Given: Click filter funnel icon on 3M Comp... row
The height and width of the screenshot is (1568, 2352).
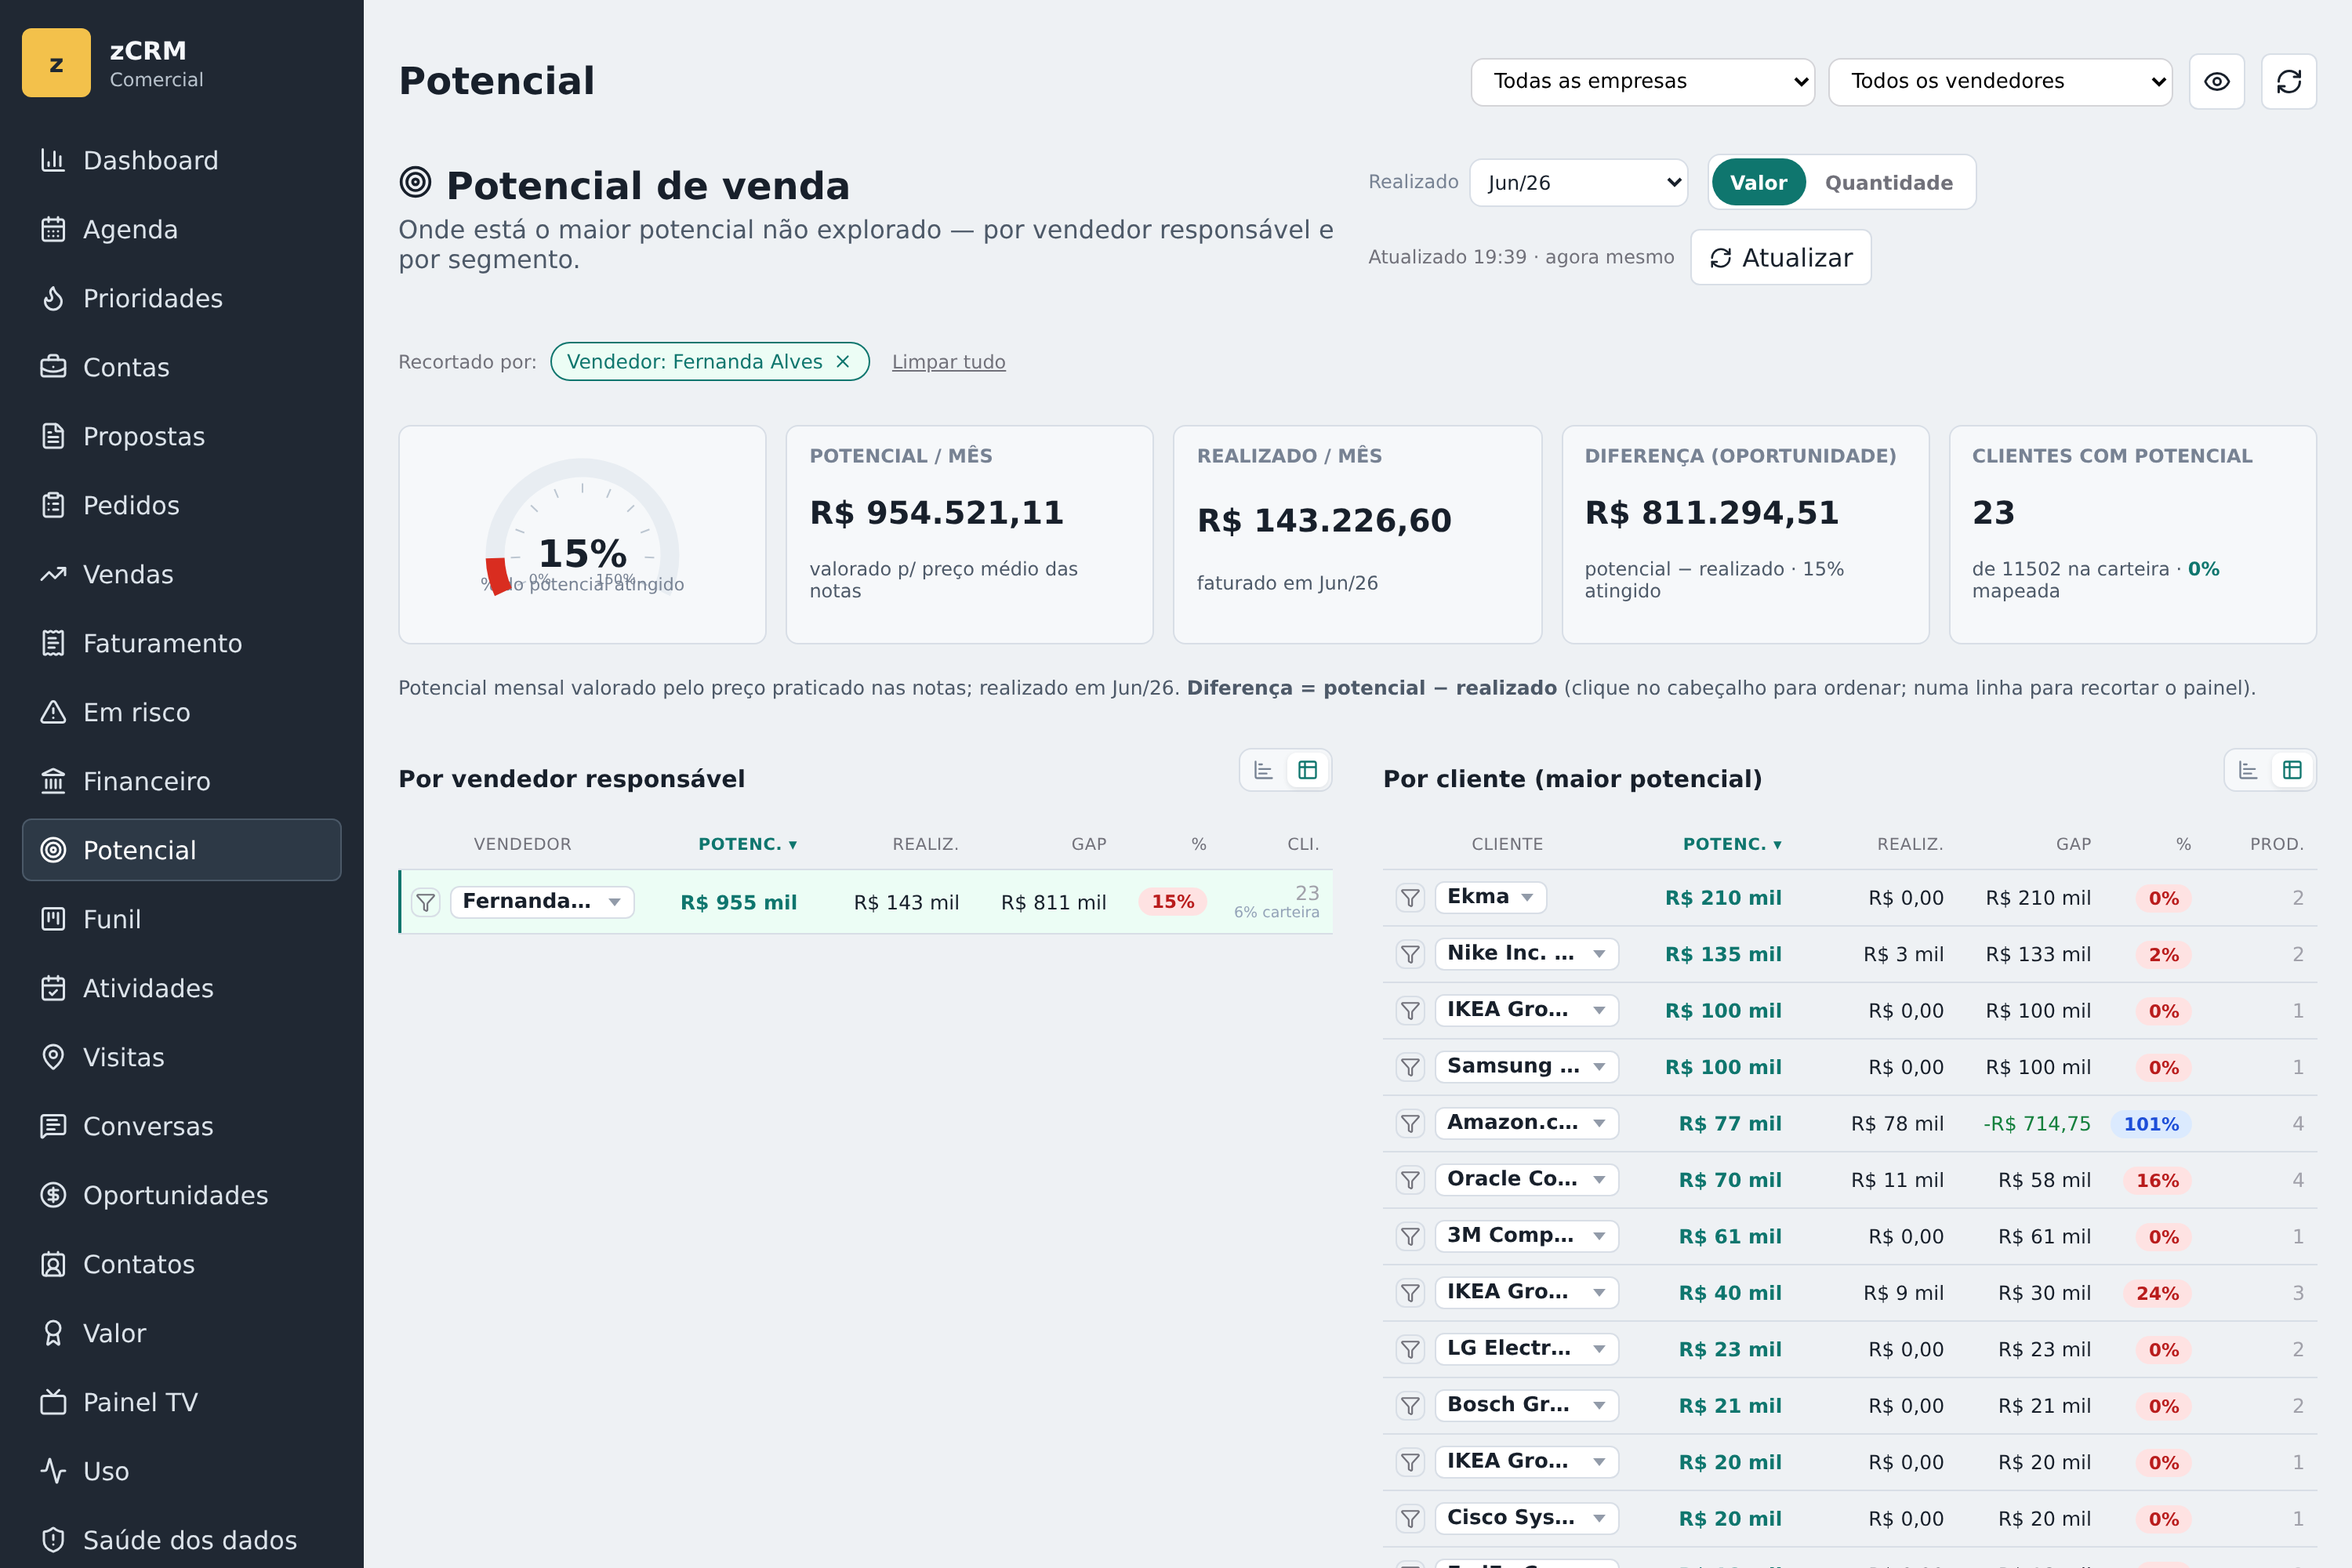Looking at the screenshot, I should (1410, 1237).
